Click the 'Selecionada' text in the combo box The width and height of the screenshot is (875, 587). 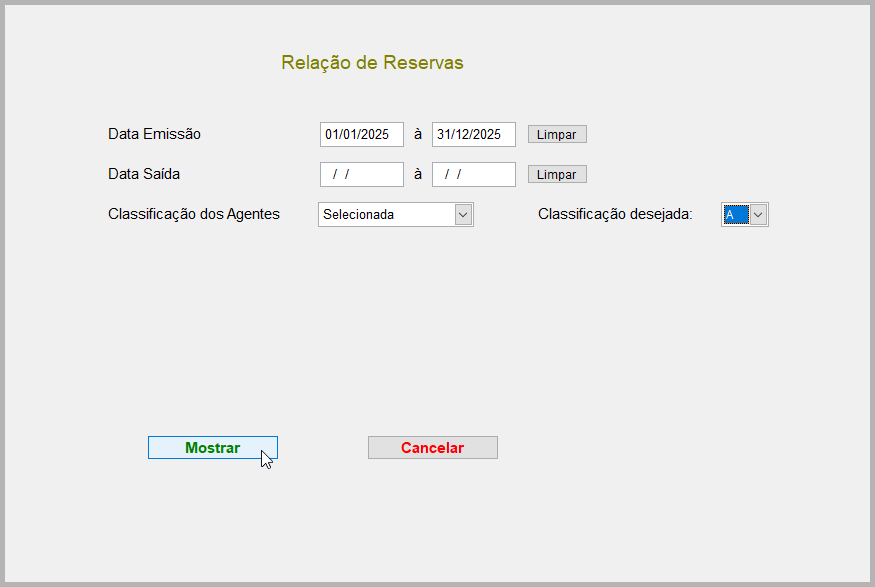click(360, 214)
